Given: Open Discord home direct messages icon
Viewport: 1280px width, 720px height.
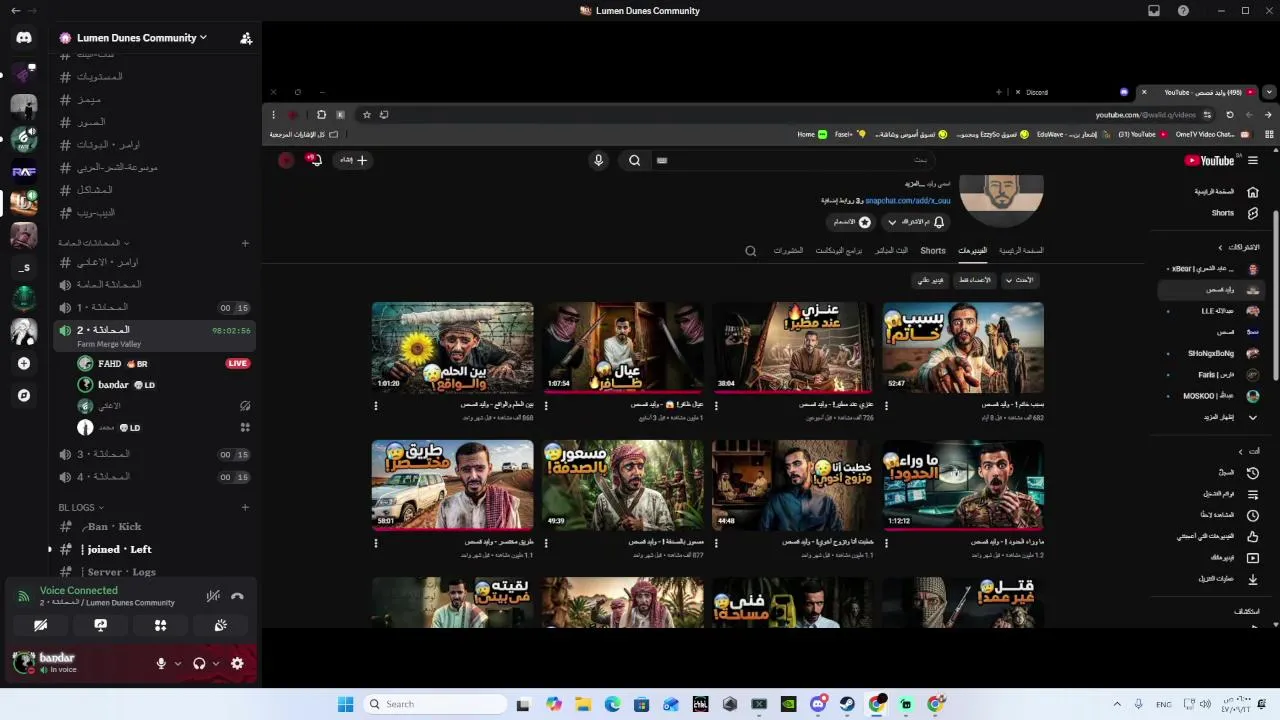Looking at the screenshot, I should pyautogui.click(x=24, y=38).
